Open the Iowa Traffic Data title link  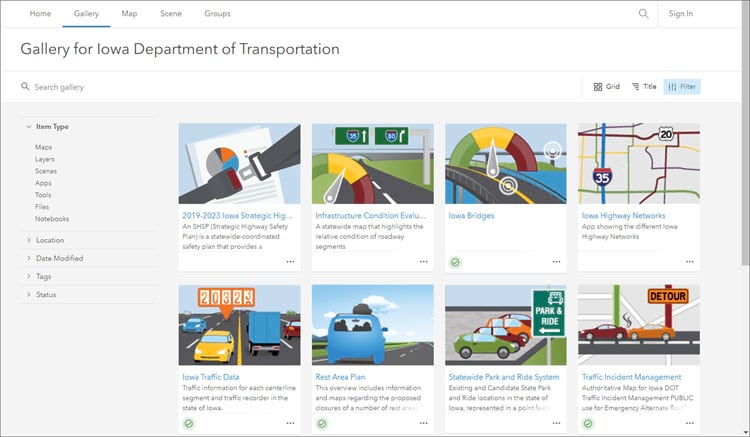point(210,377)
